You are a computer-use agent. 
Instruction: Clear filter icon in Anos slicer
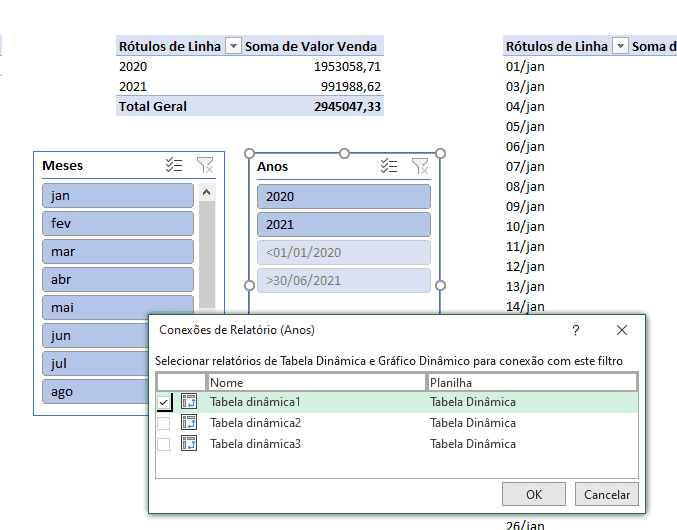coord(421,166)
